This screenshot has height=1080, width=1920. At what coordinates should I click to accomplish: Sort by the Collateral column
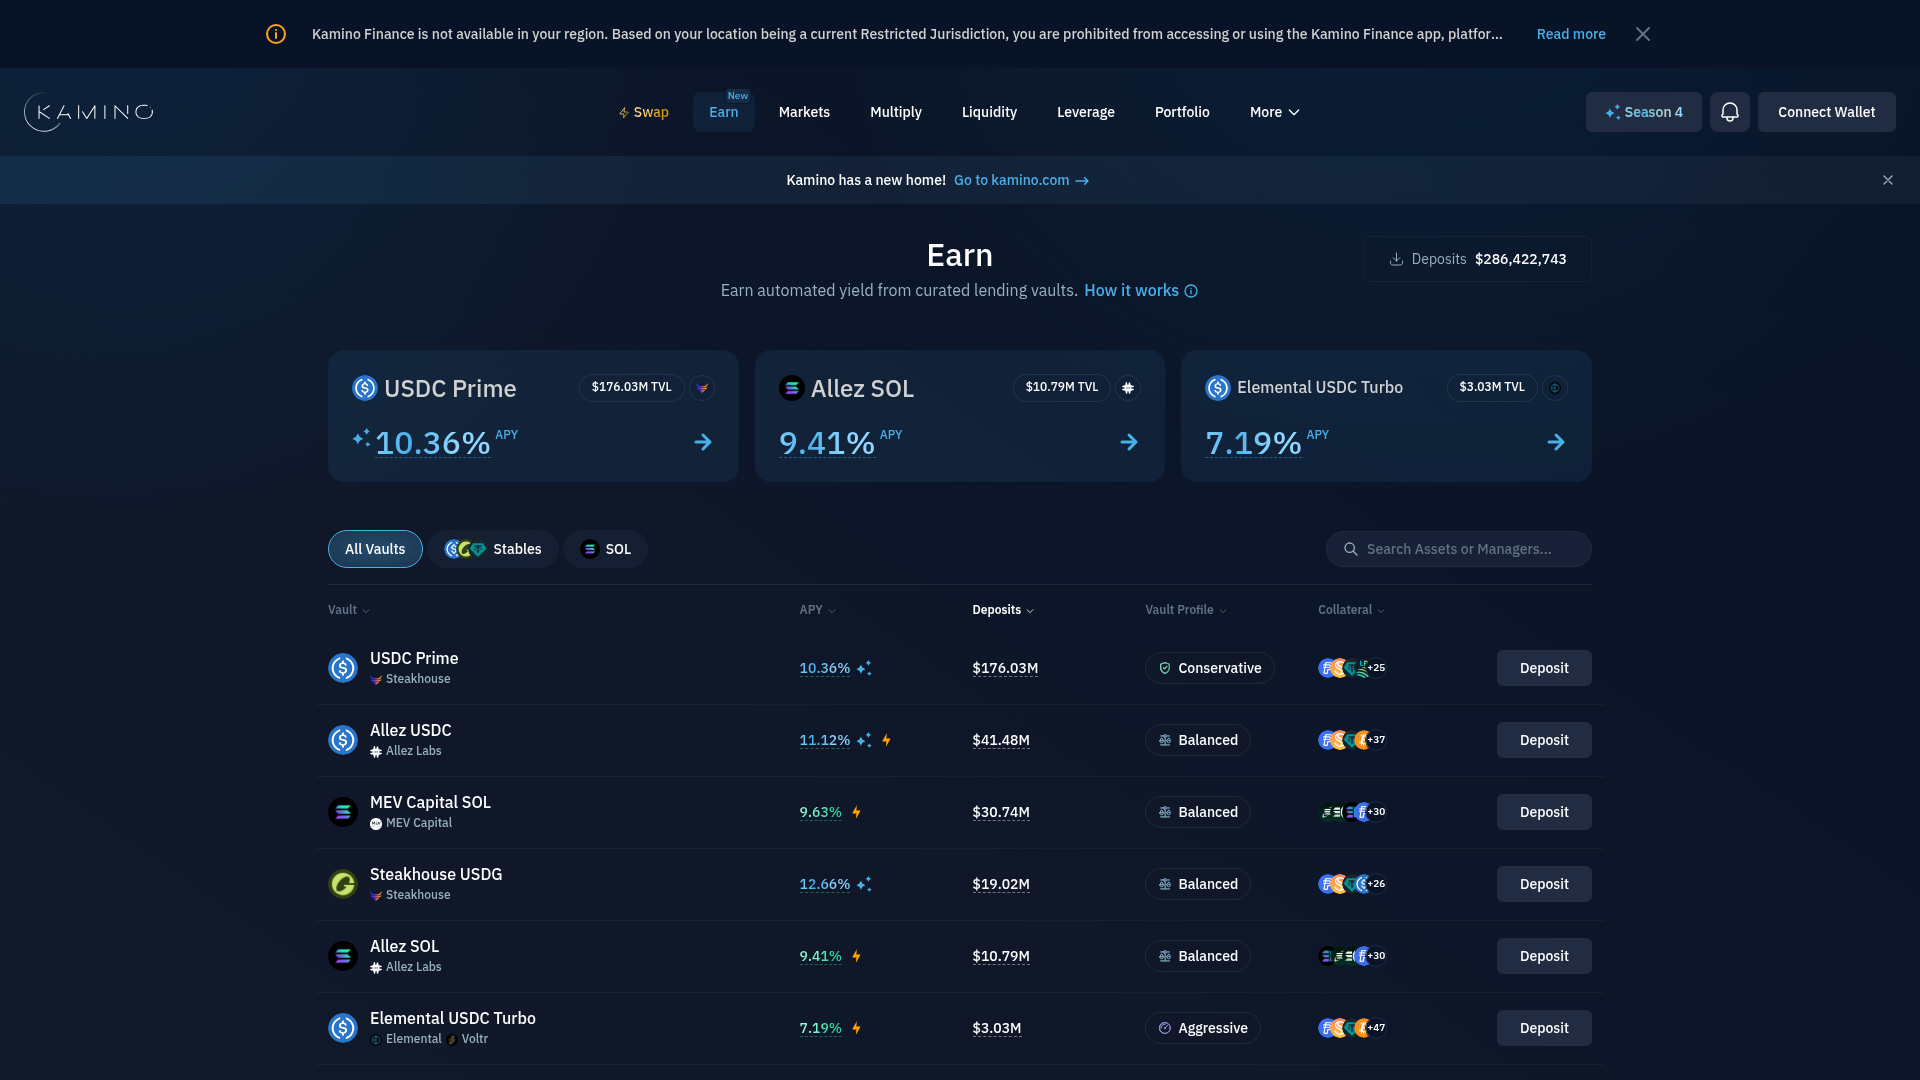(1351, 610)
